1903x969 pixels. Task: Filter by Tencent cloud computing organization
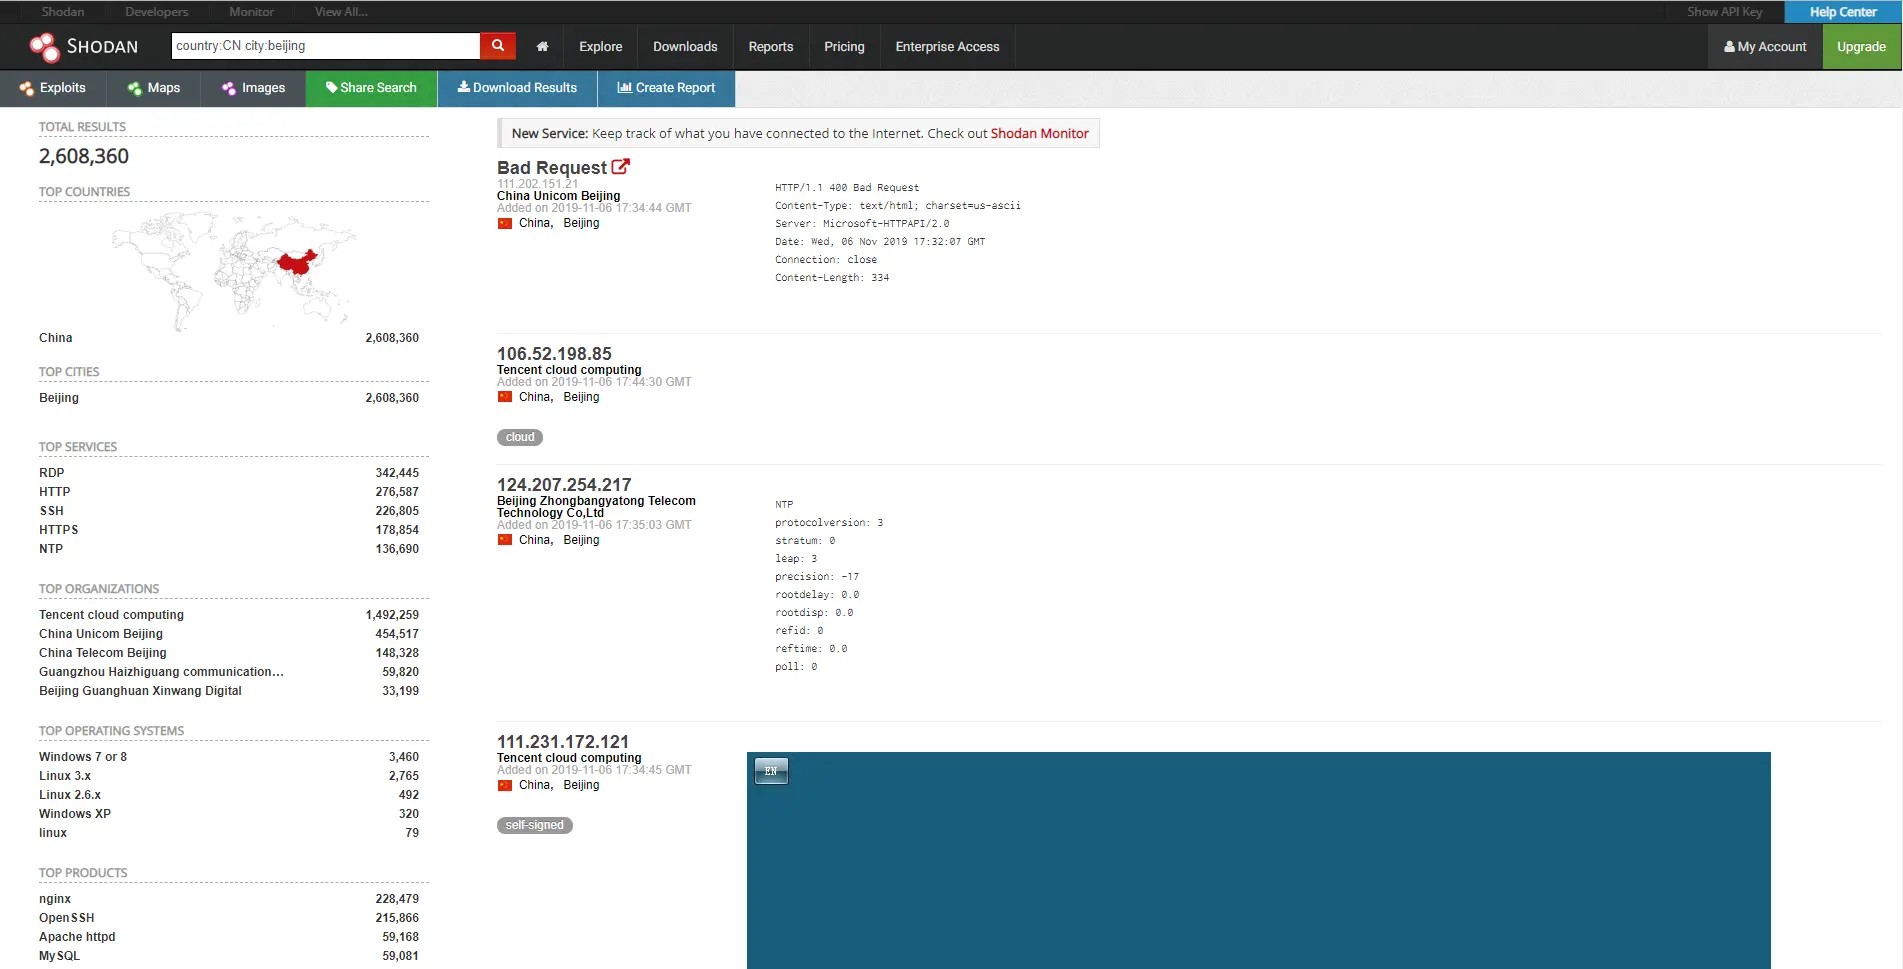click(112, 615)
